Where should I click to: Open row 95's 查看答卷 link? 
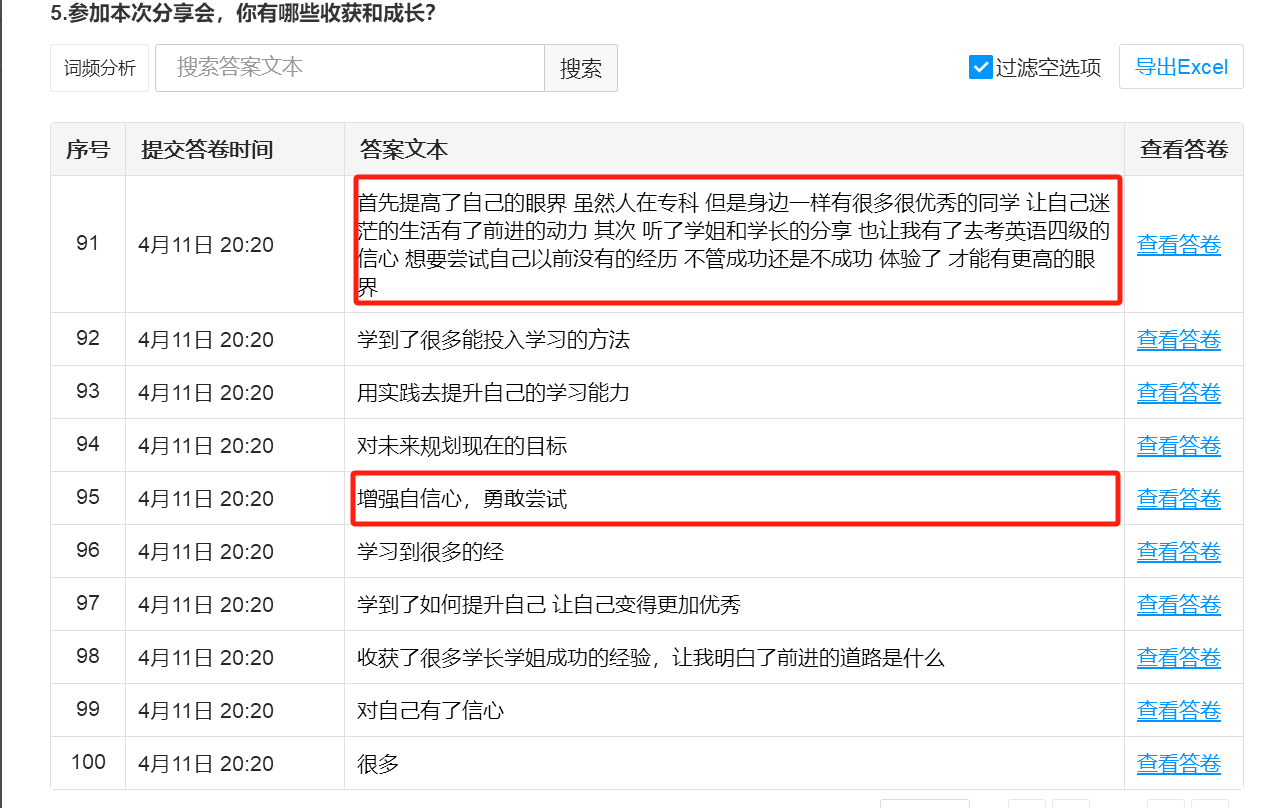click(1178, 499)
